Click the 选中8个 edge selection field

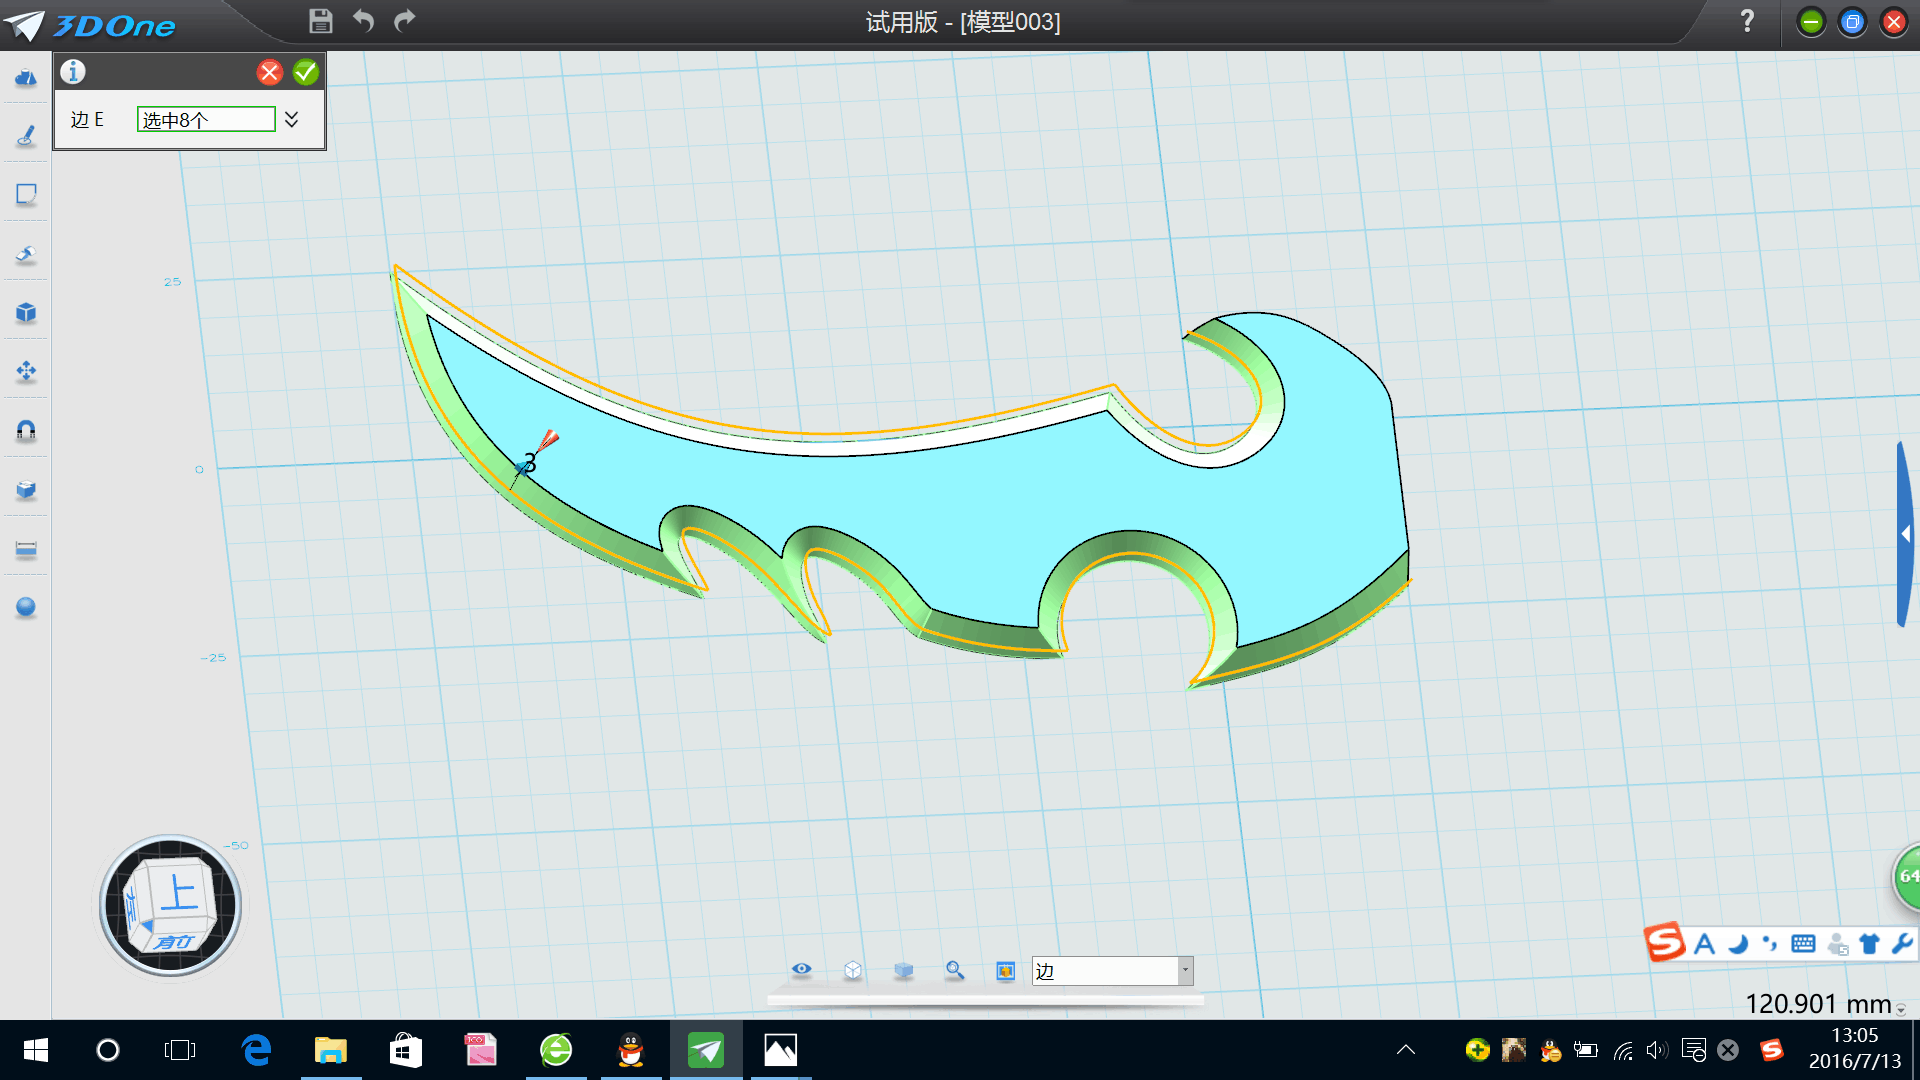tap(206, 120)
